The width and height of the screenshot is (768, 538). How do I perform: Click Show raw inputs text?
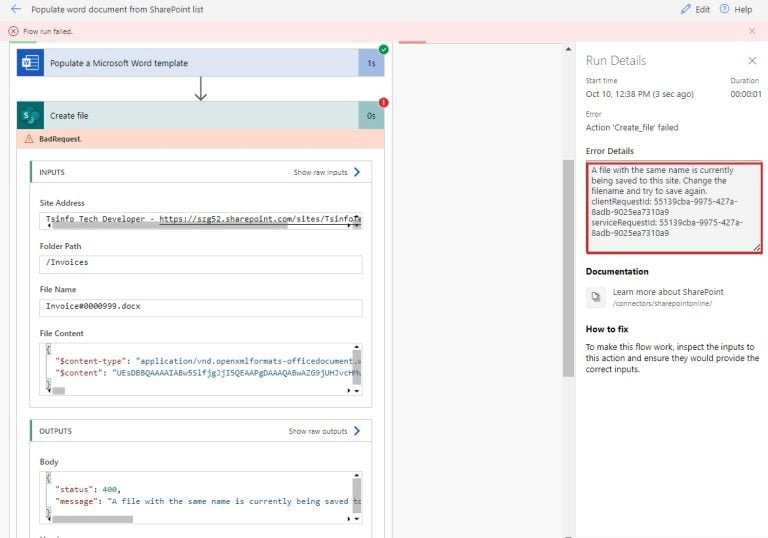click(x=320, y=172)
